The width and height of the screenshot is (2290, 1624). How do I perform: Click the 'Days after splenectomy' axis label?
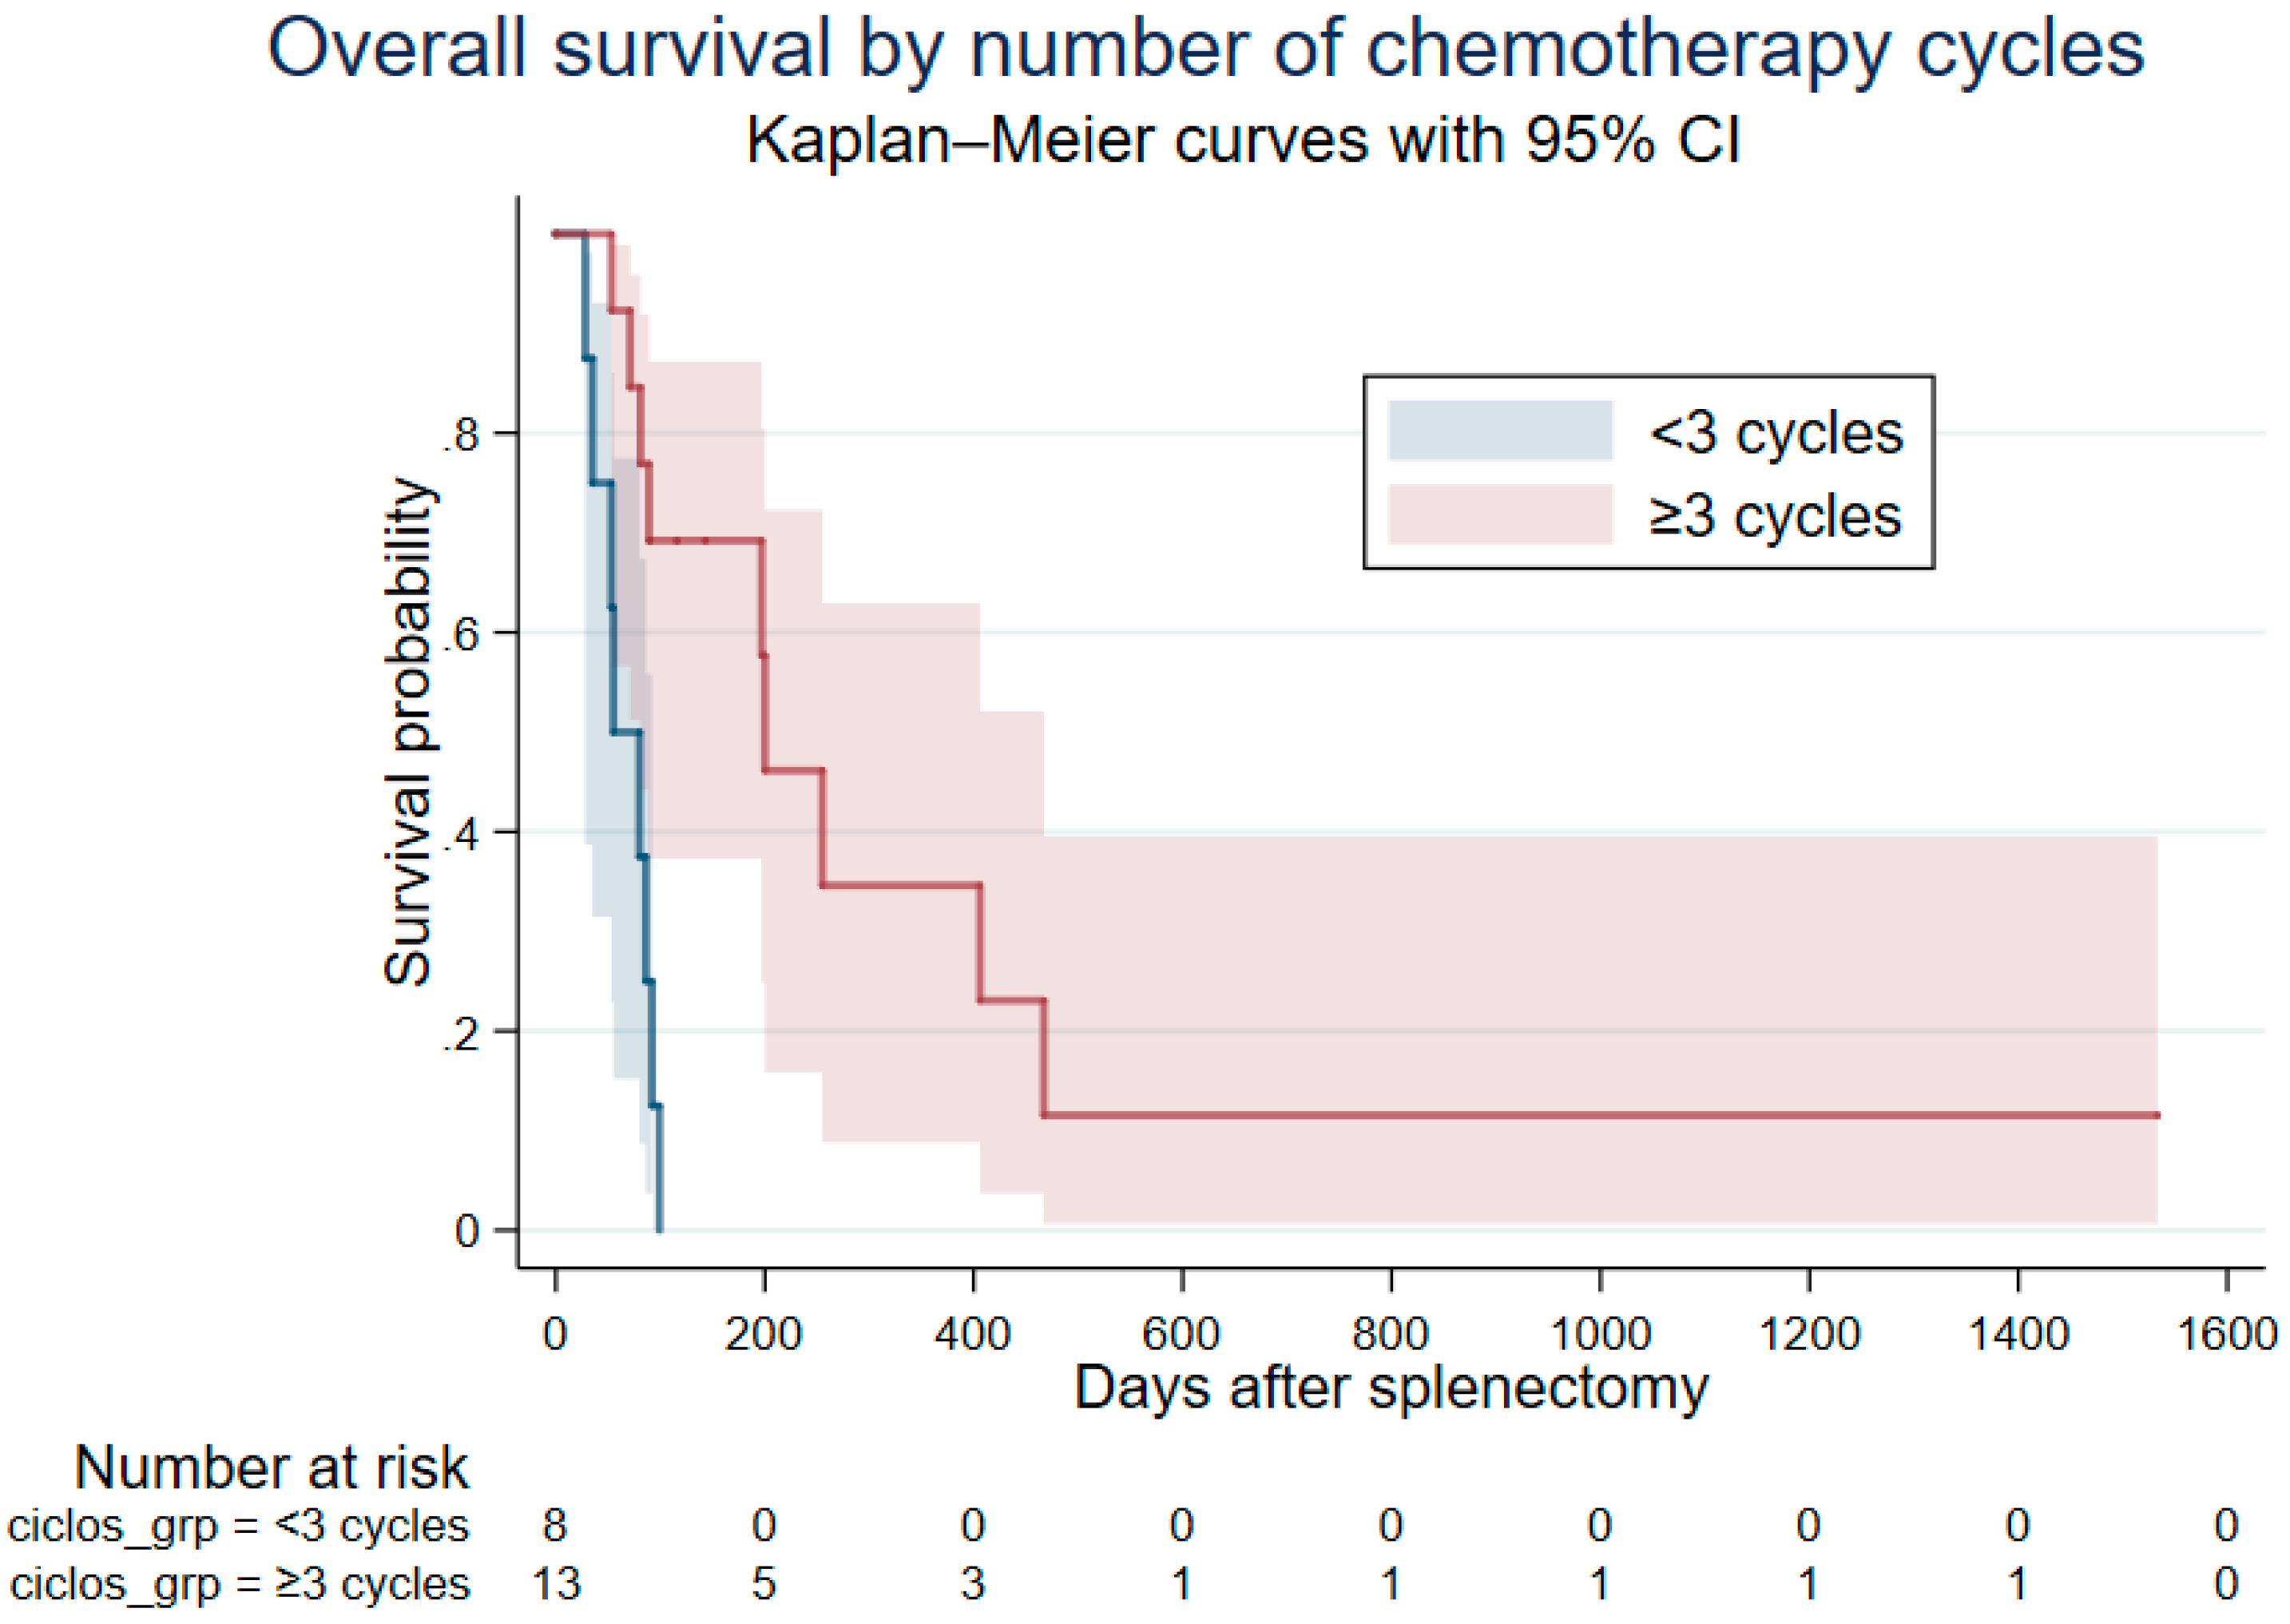pos(1391,1389)
